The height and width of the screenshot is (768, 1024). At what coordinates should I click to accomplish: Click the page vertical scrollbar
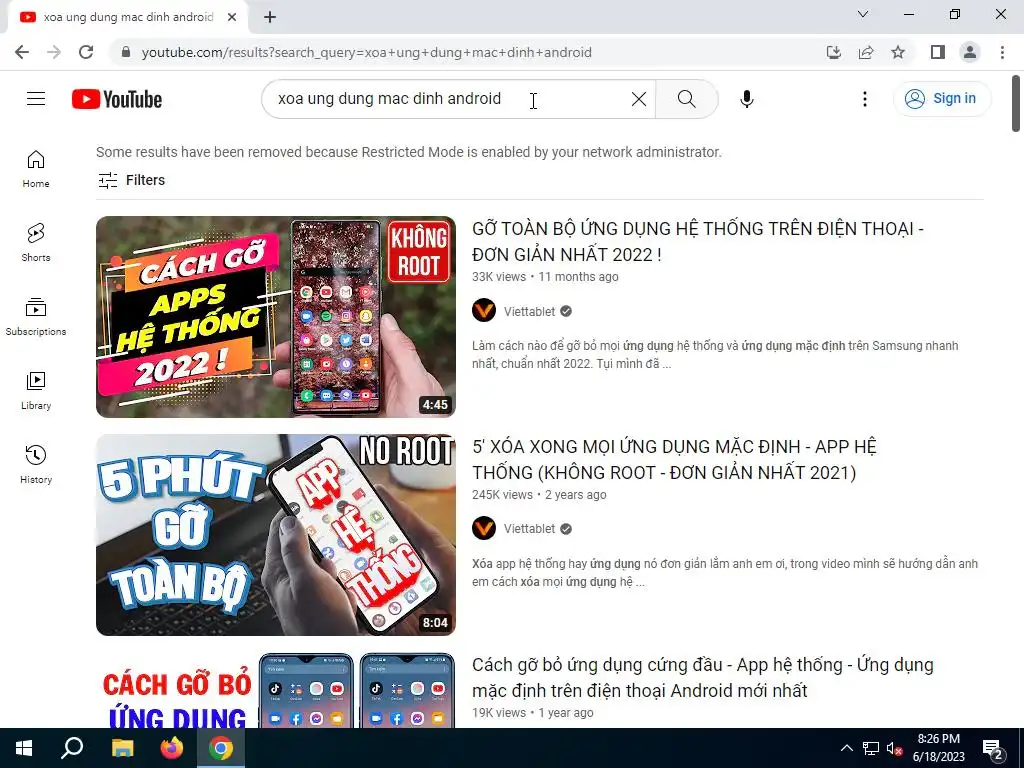click(x=1016, y=103)
